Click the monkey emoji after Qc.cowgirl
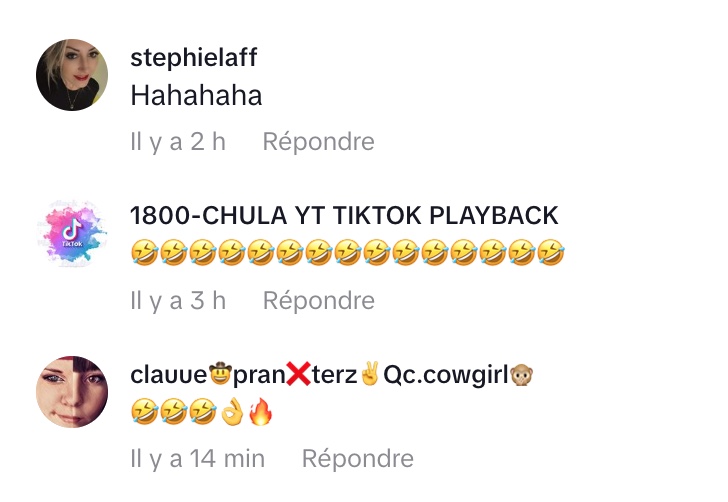Image resolution: width=728 pixels, height=502 pixels. [521, 375]
